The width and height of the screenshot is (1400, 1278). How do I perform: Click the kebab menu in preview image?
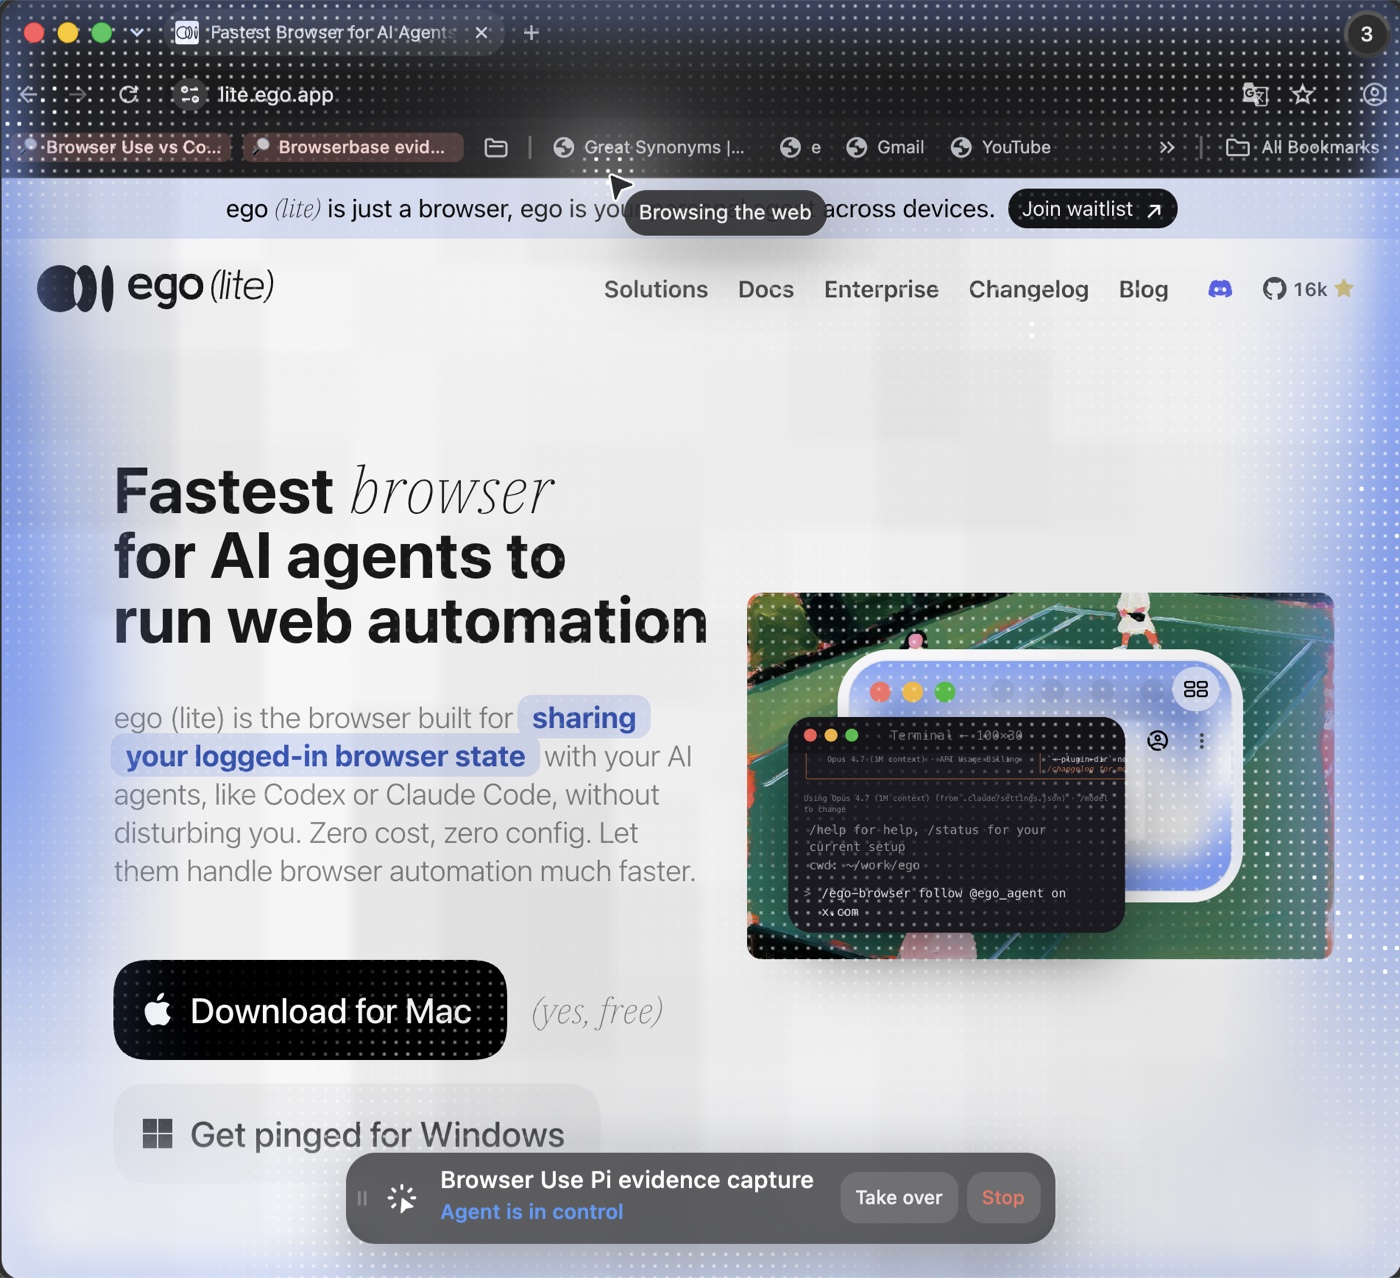pyautogui.click(x=1201, y=741)
